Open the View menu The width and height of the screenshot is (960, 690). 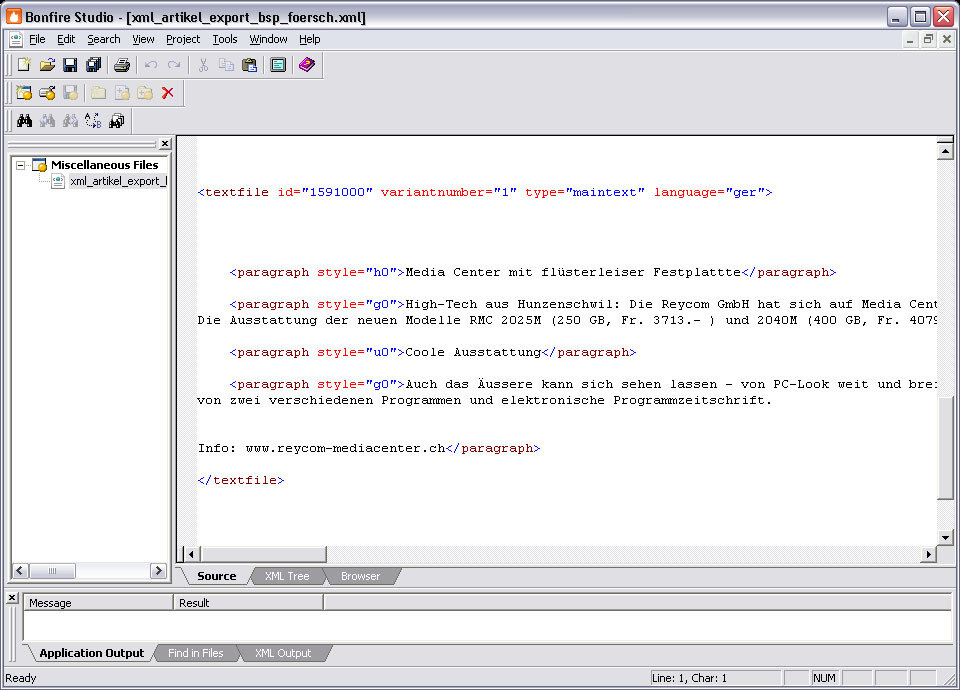(x=143, y=39)
